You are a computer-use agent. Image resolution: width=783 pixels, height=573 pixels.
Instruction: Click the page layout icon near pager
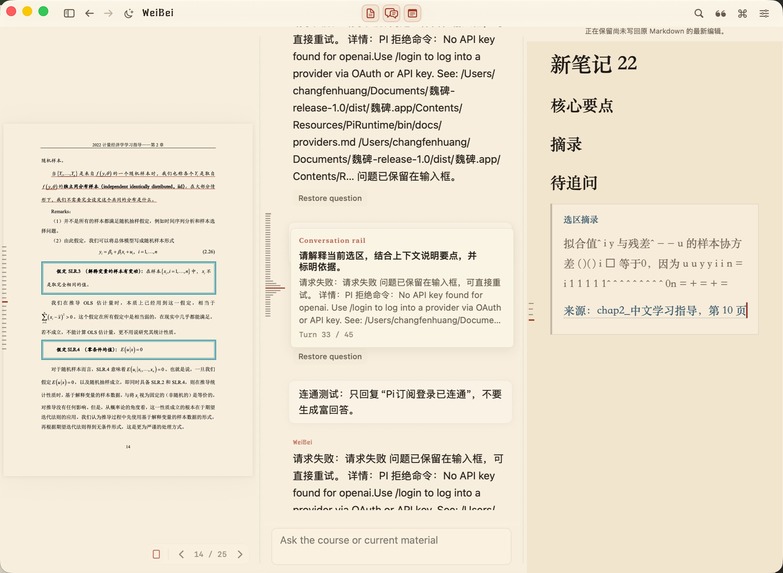pyautogui.click(x=156, y=554)
